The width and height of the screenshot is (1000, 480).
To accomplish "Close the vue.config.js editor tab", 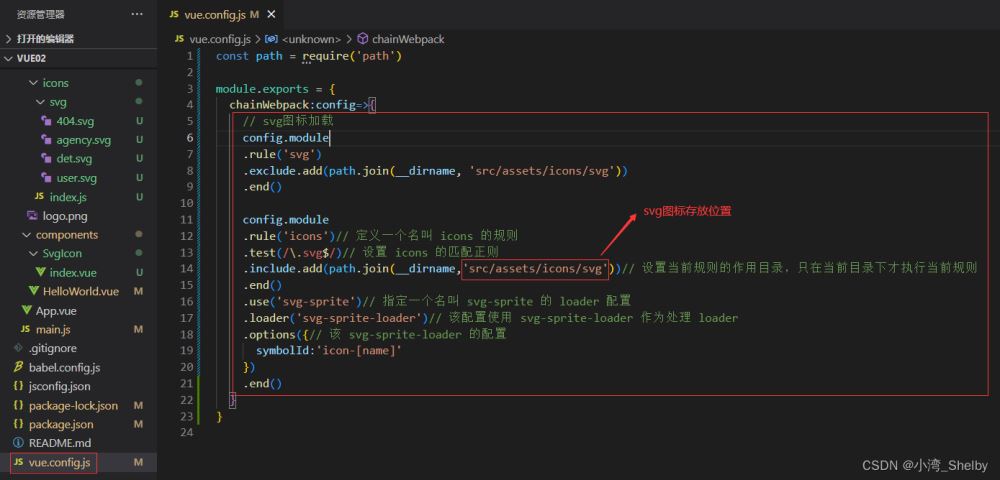I will pyautogui.click(x=270, y=15).
